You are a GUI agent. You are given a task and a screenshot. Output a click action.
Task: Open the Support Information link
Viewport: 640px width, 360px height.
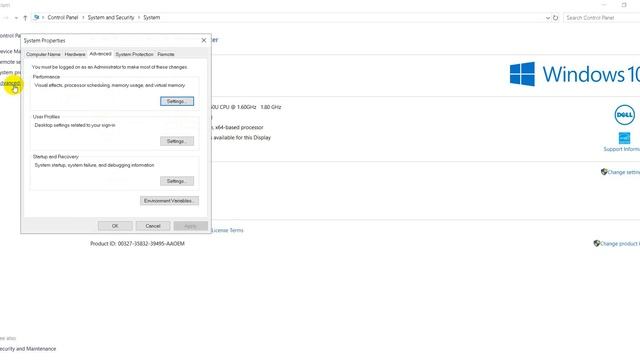[622, 149]
